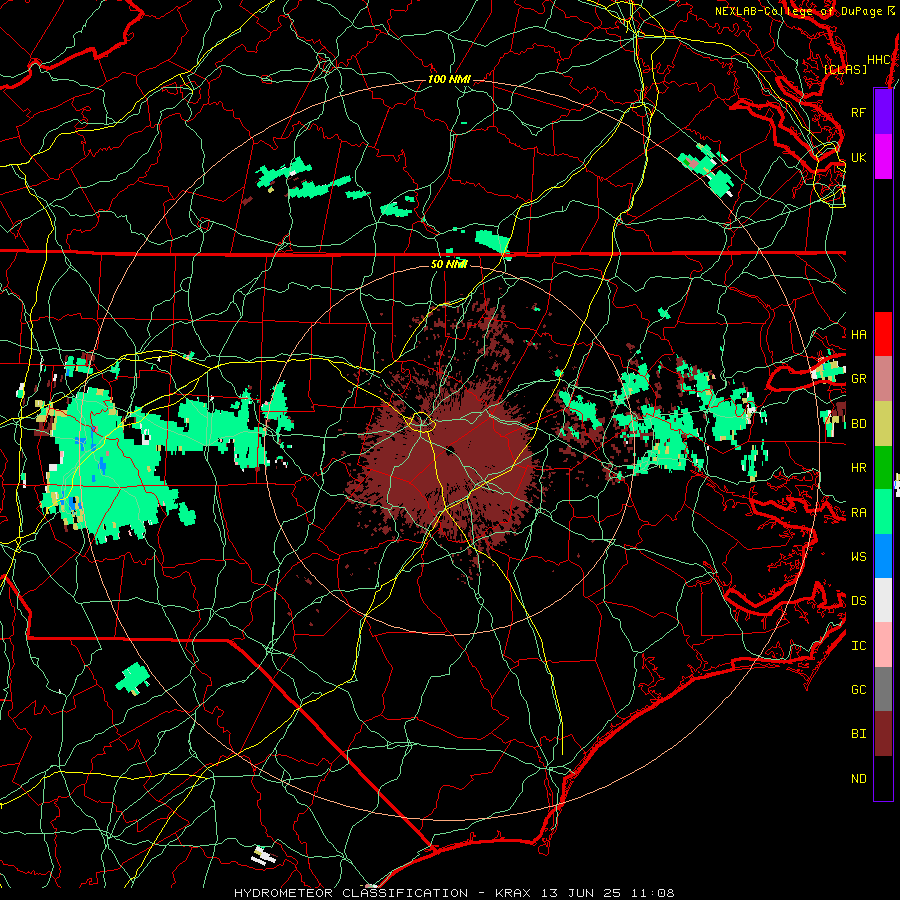The width and height of the screenshot is (900, 900).
Task: Click the 11:08 time stamp
Action: pos(653,893)
